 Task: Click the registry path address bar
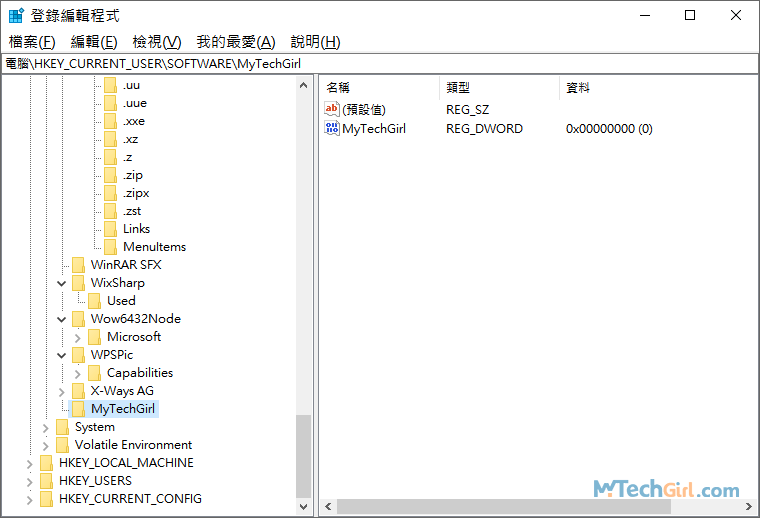[x=380, y=64]
